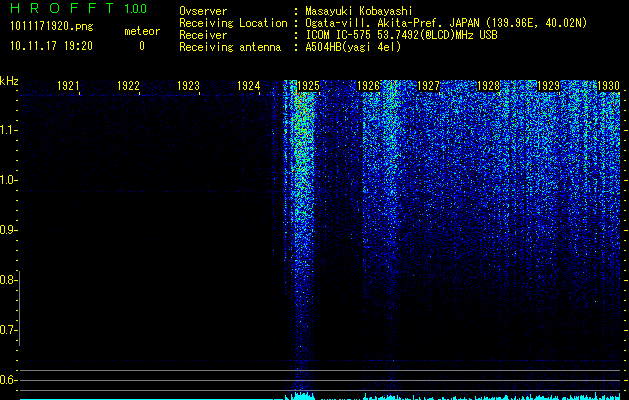Click the 1.0 kHz axis label
The width and height of the screenshot is (629, 400).
(8, 180)
